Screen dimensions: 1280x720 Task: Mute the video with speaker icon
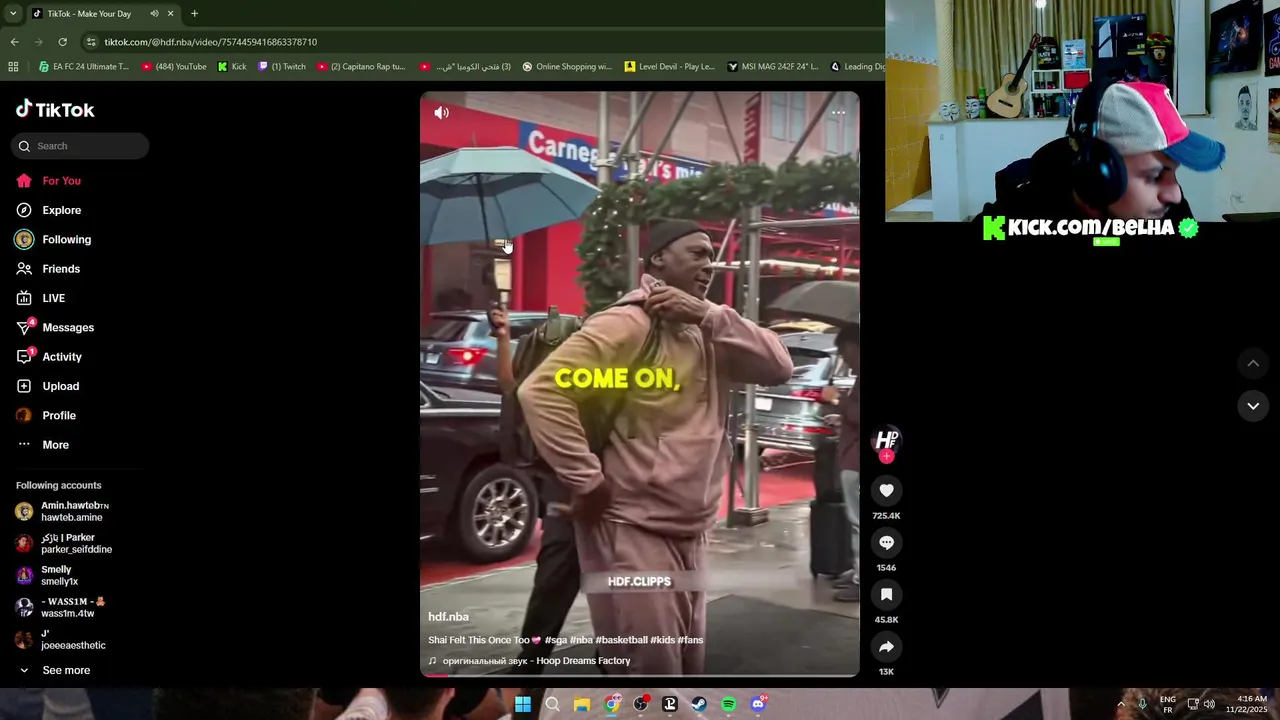tap(441, 113)
